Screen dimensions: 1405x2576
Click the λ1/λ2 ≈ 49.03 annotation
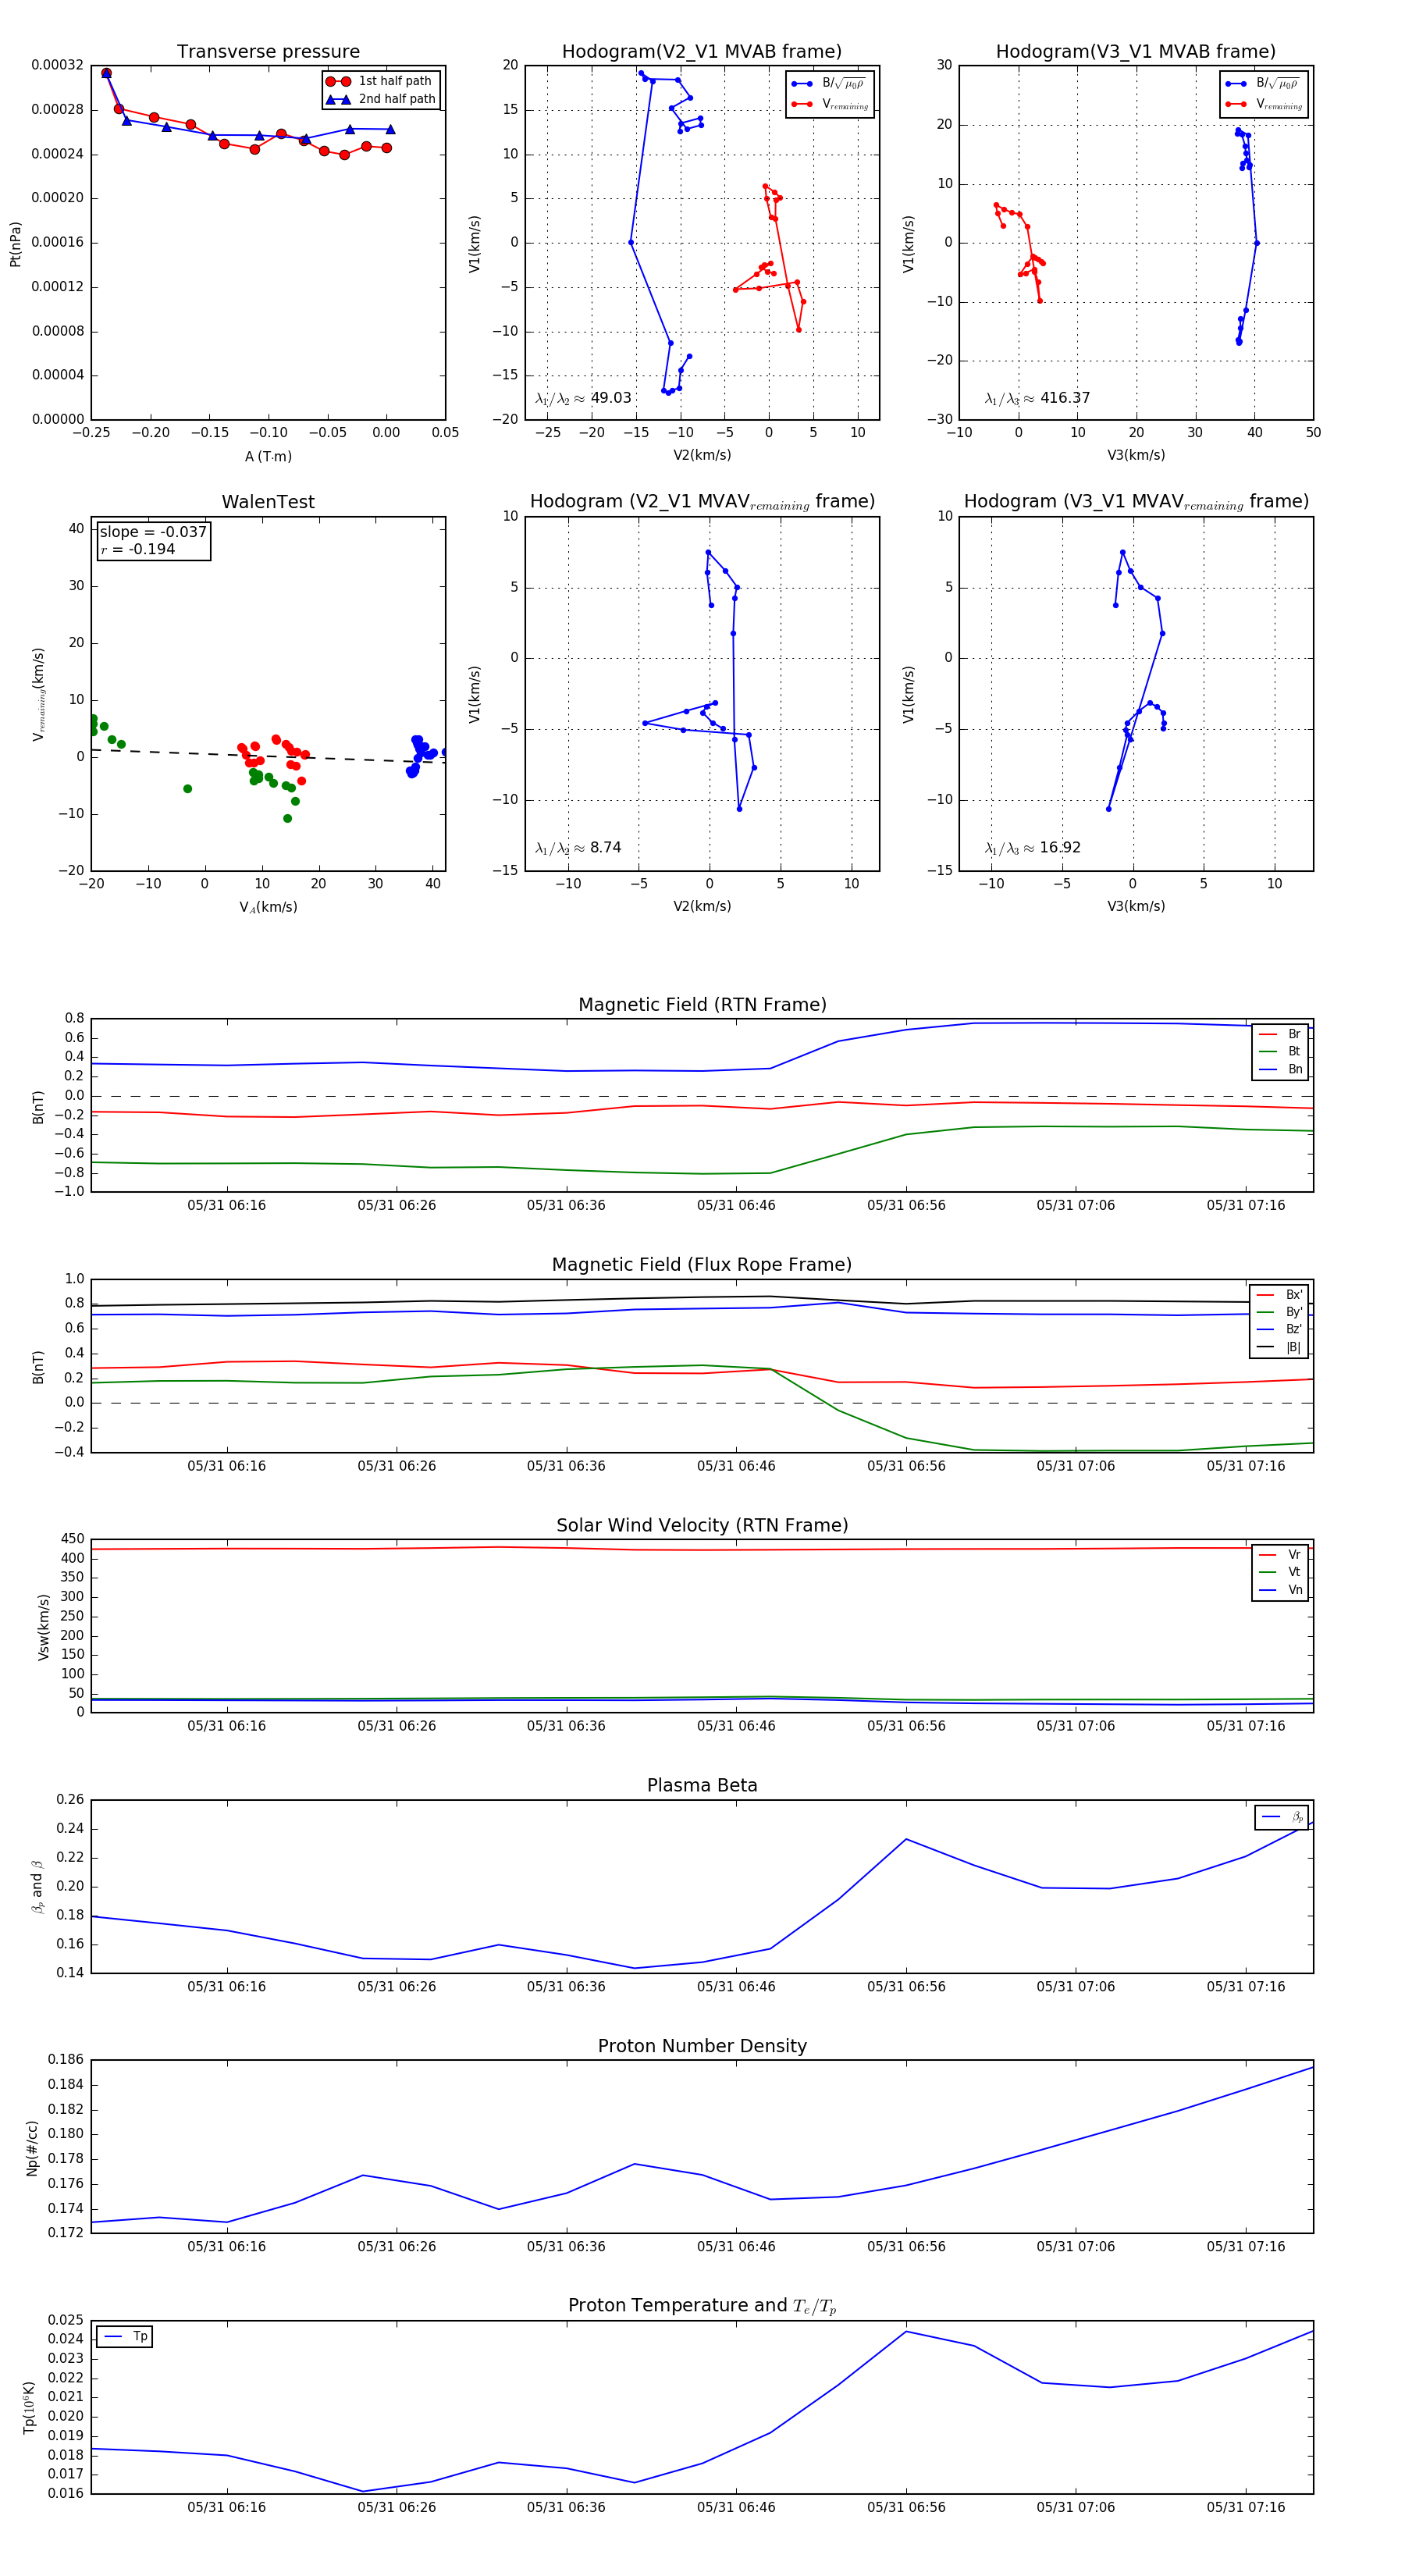[583, 398]
